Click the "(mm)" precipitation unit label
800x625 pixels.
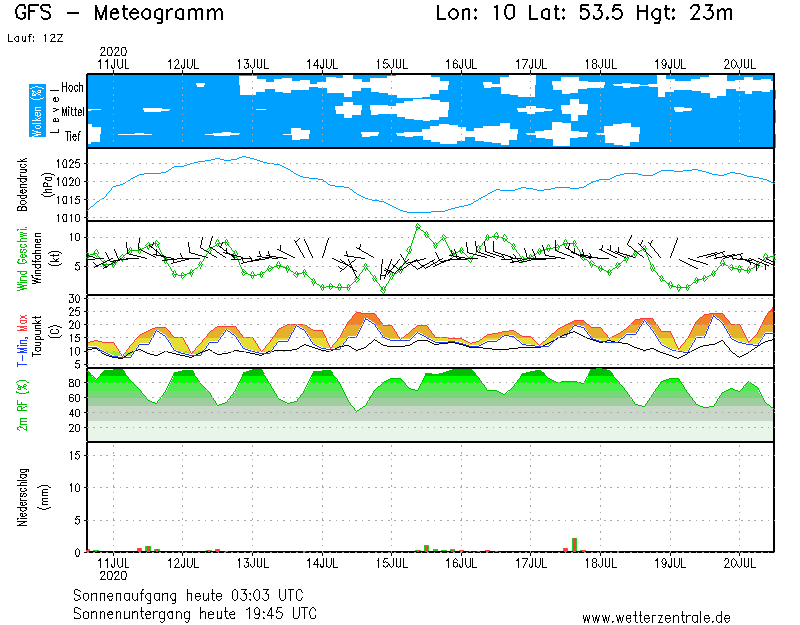(45, 497)
